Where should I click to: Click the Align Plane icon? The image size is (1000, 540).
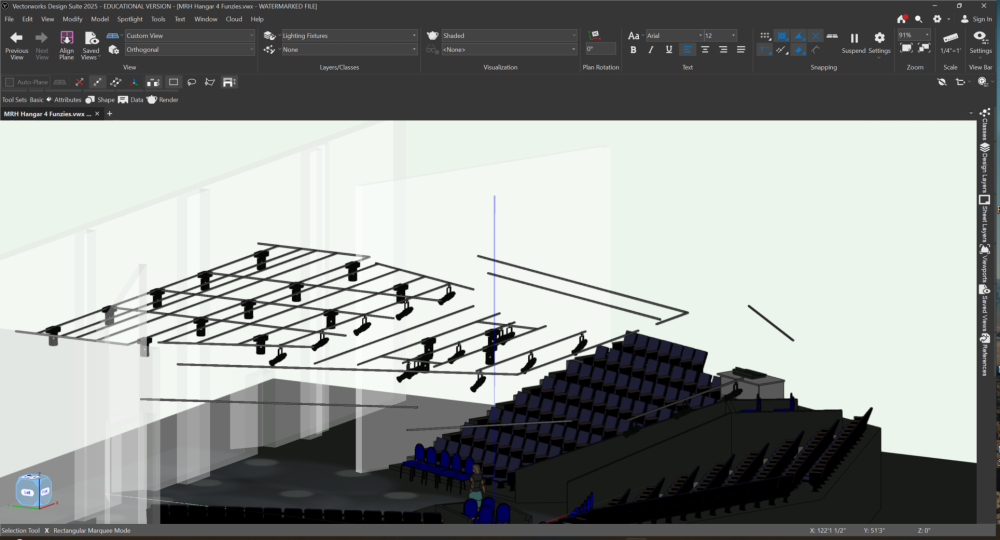[x=67, y=38]
